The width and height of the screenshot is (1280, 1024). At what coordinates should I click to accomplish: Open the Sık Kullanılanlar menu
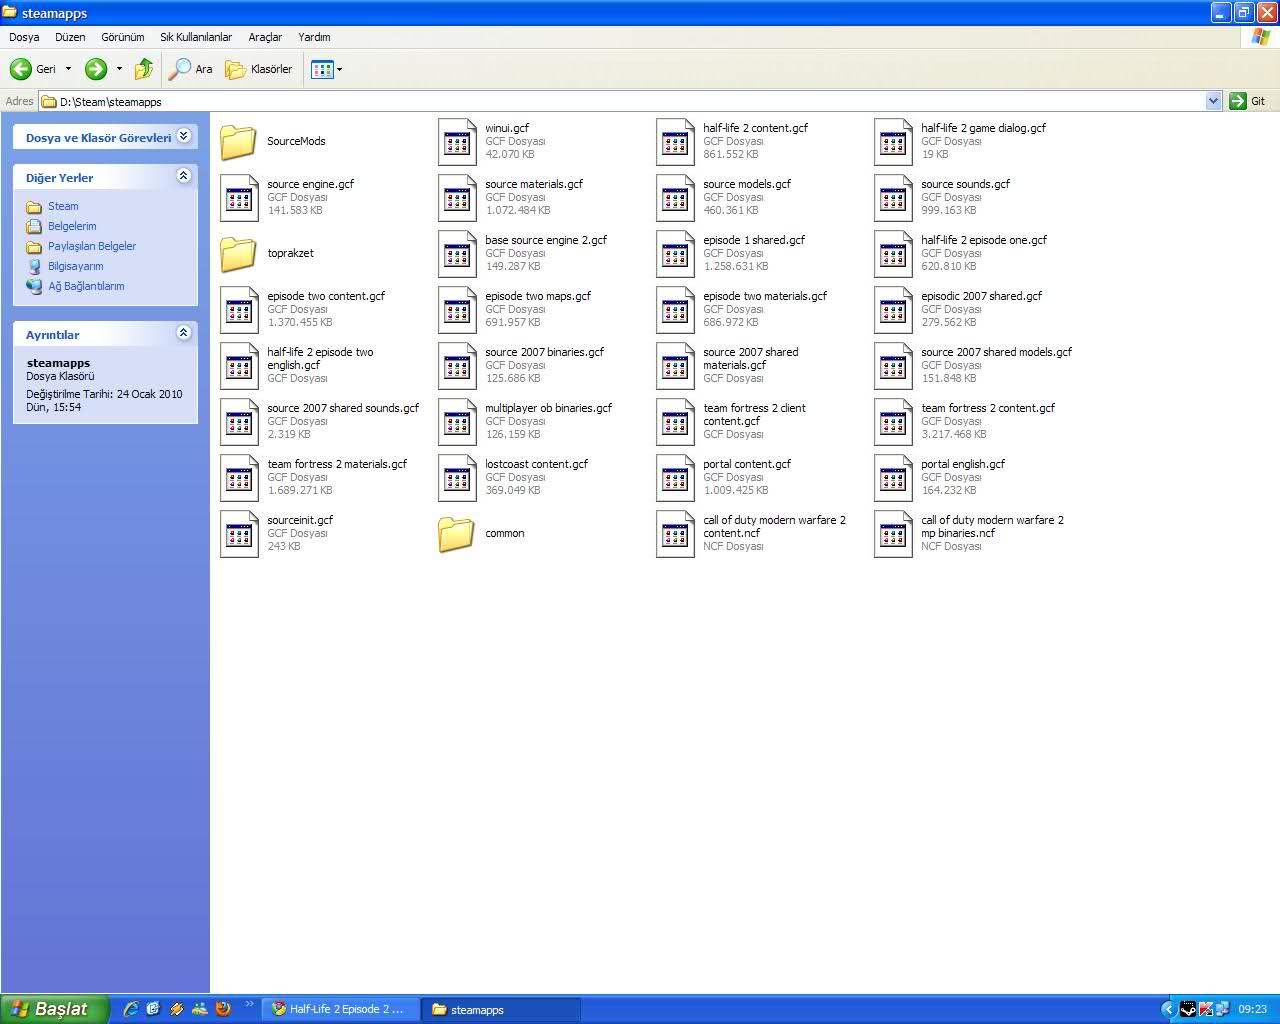point(196,37)
